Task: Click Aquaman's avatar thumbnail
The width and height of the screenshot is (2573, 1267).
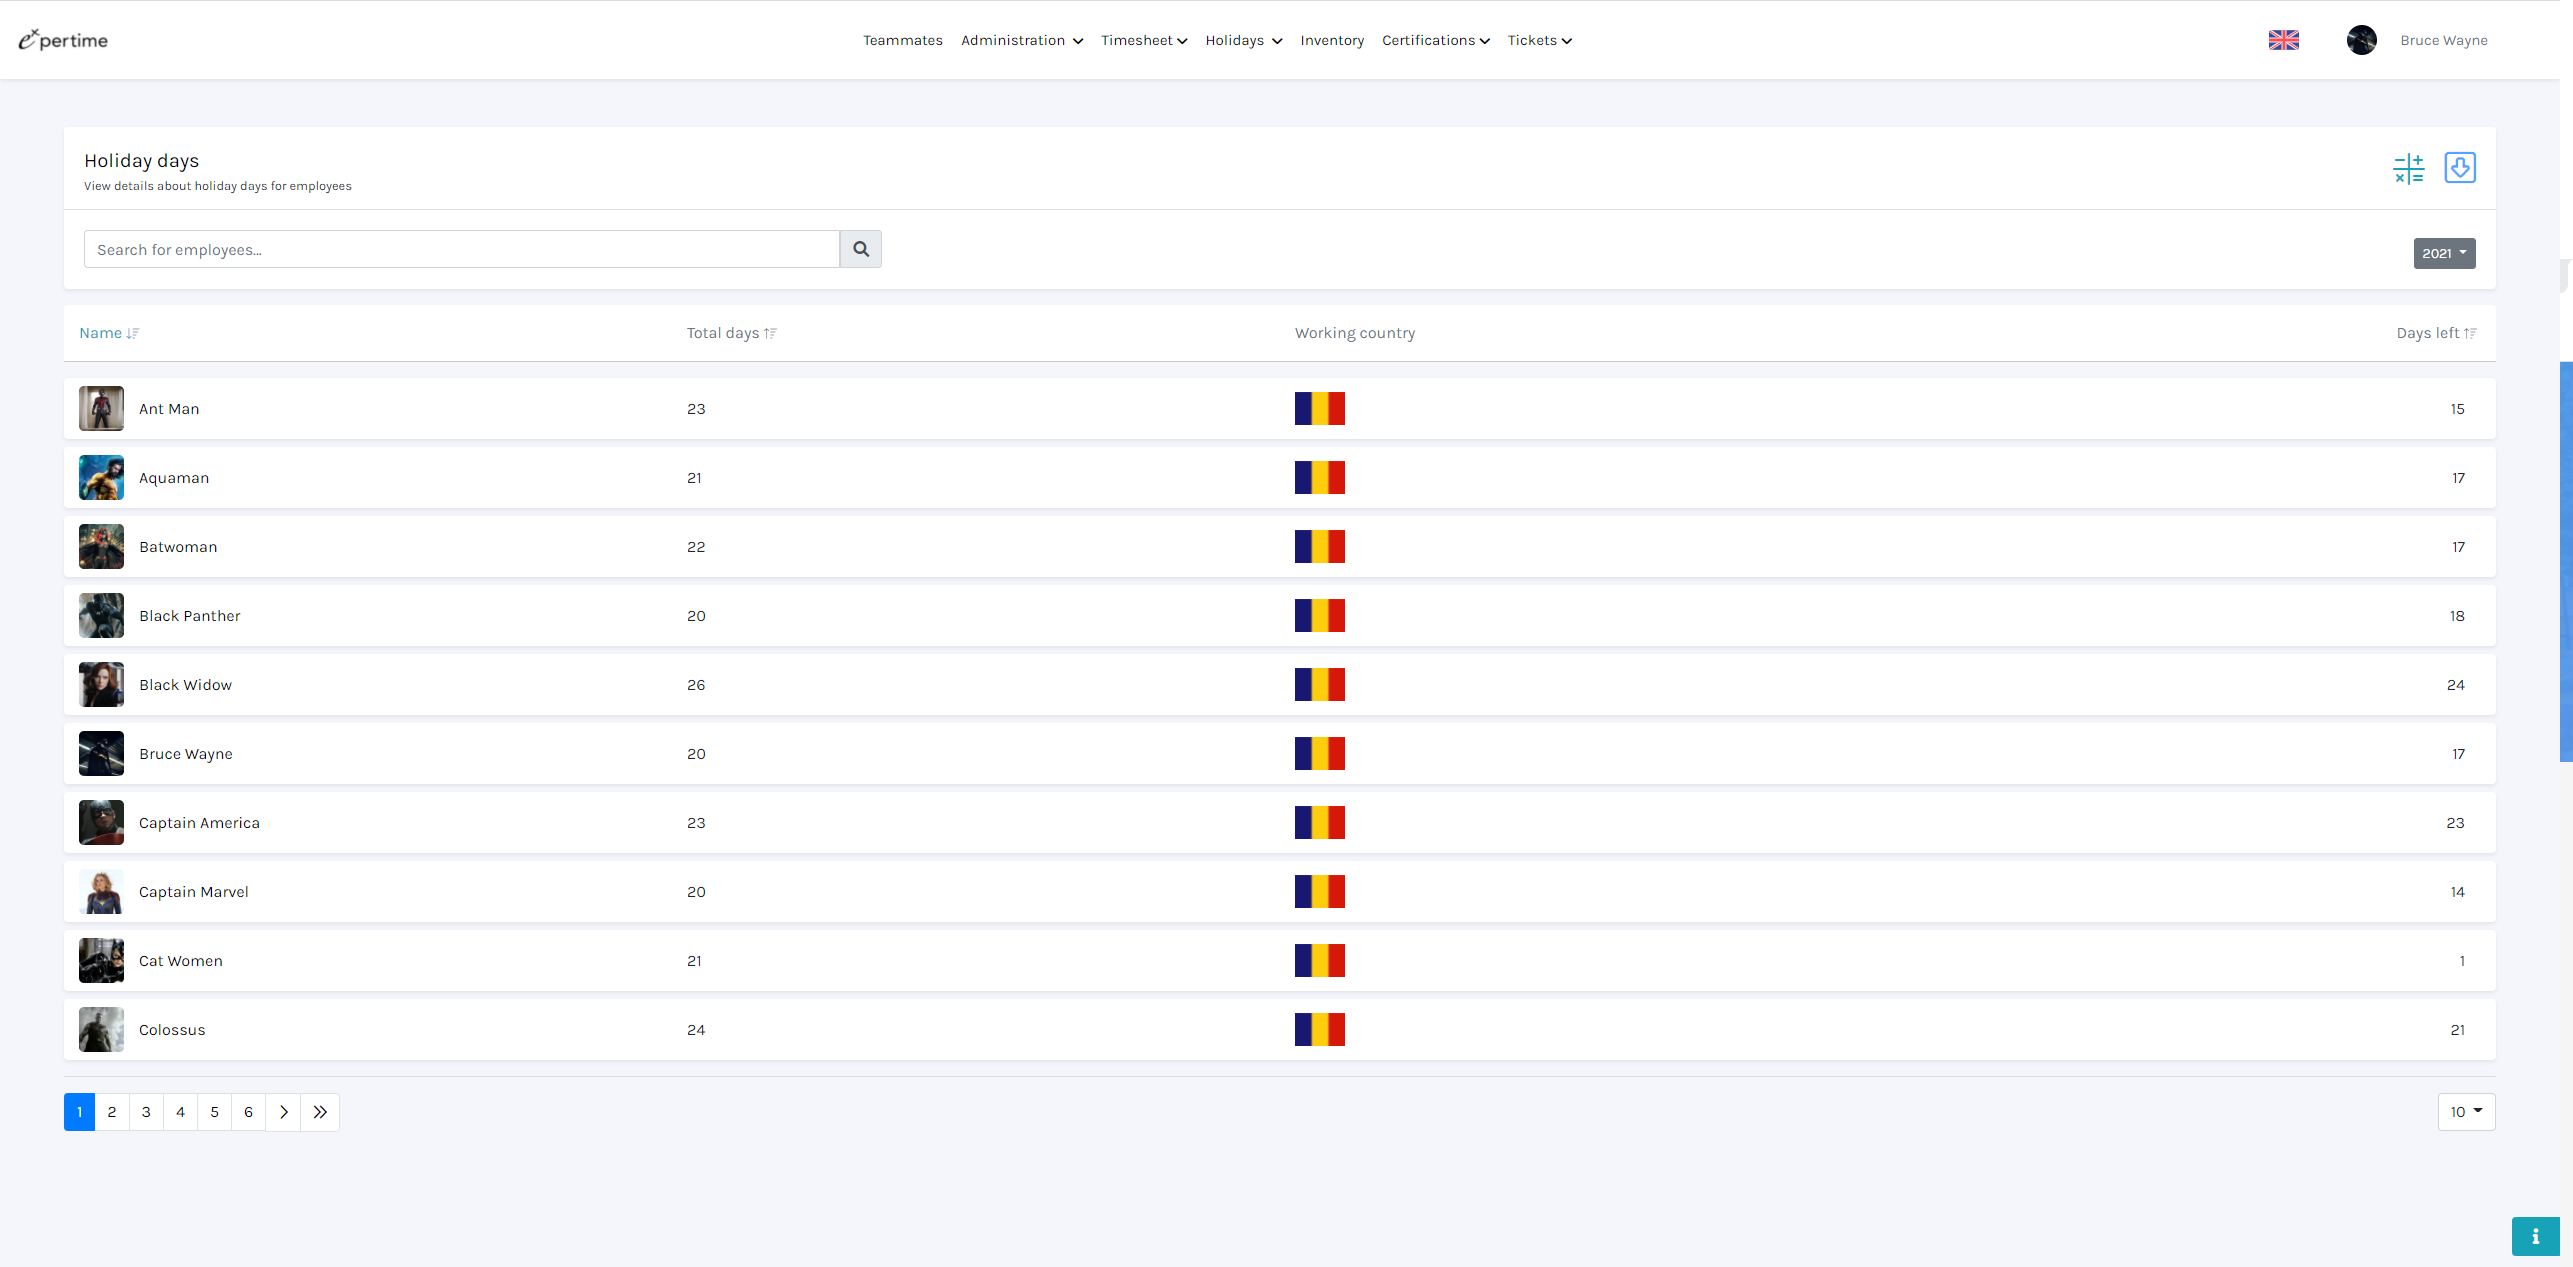Action: coord(101,477)
